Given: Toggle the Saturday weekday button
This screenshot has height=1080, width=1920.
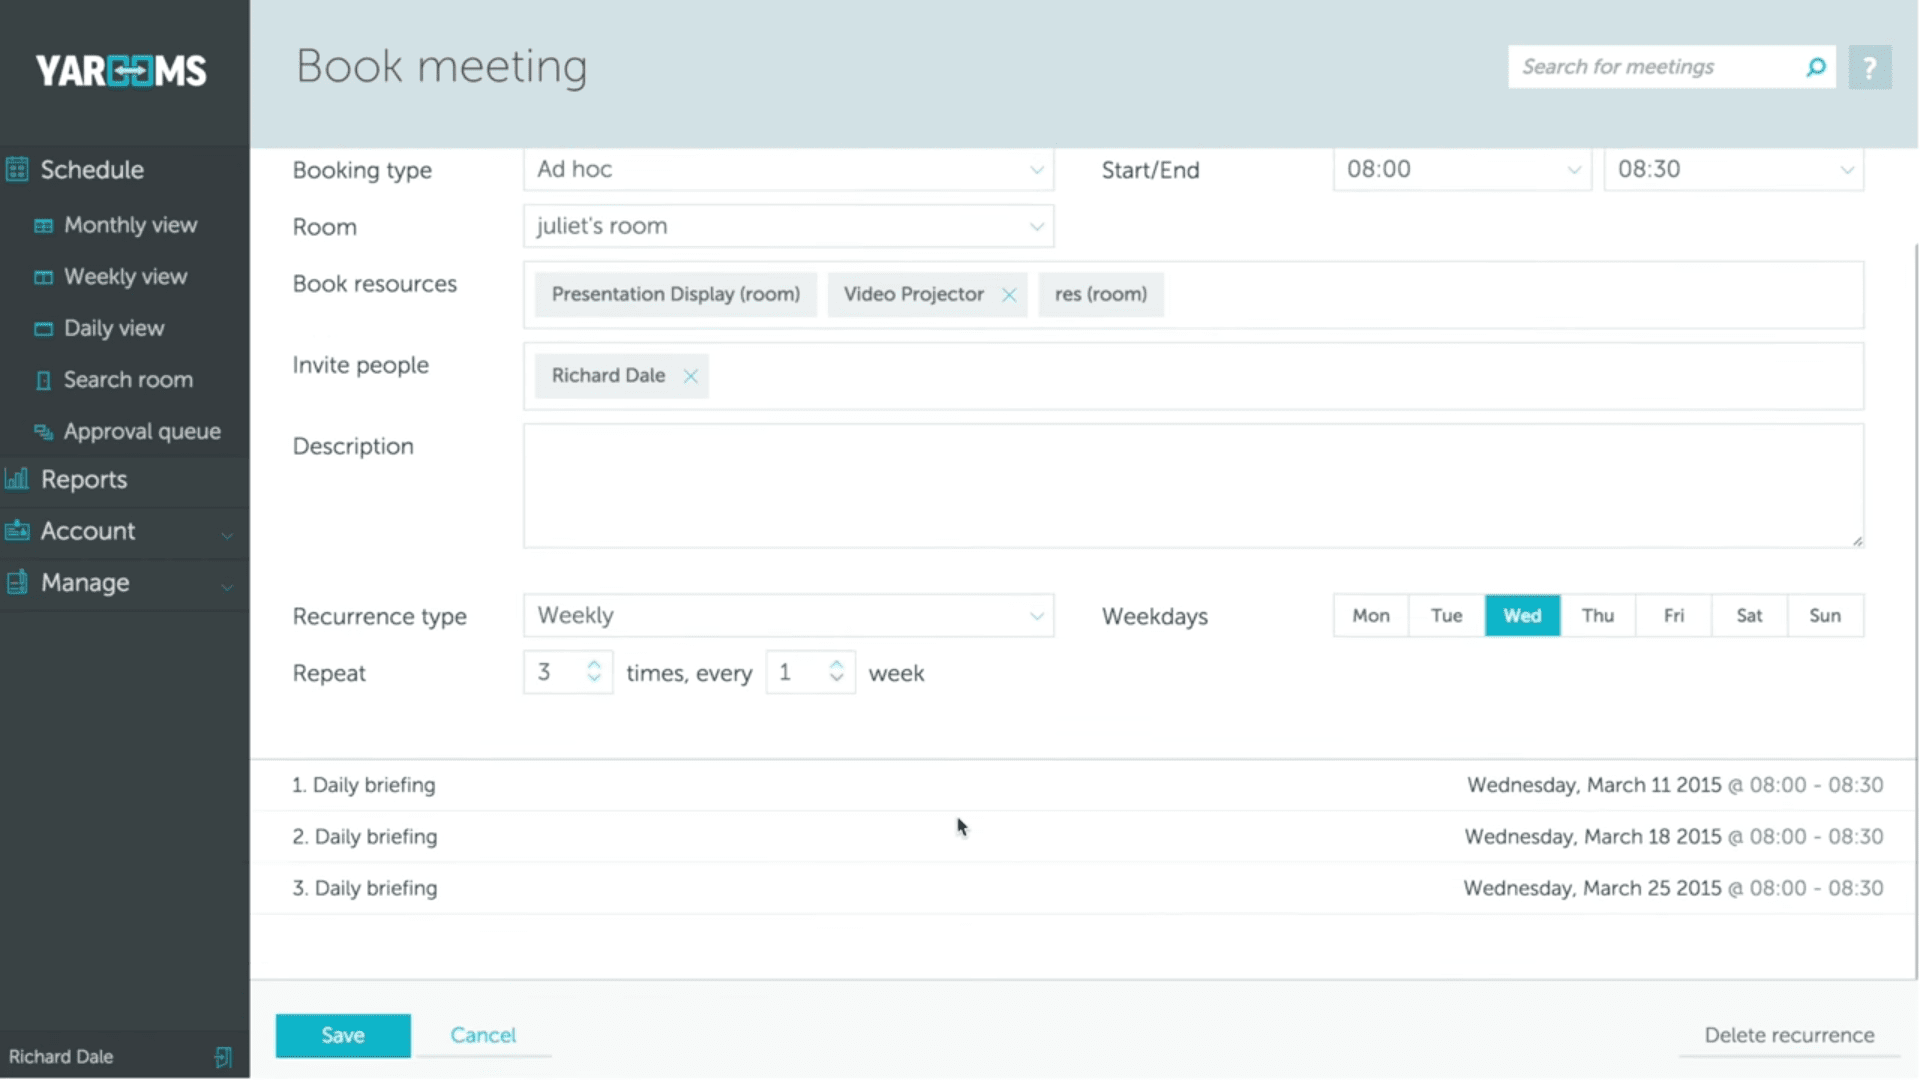Looking at the screenshot, I should pyautogui.click(x=1749, y=615).
